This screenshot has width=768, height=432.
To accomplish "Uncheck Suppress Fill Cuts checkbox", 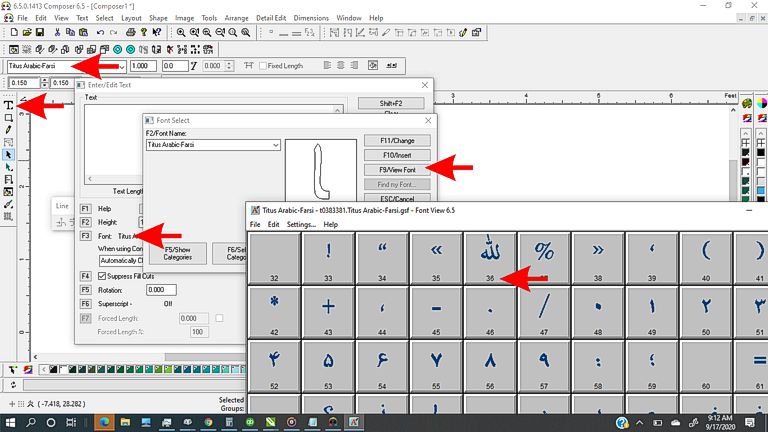I will [x=102, y=276].
